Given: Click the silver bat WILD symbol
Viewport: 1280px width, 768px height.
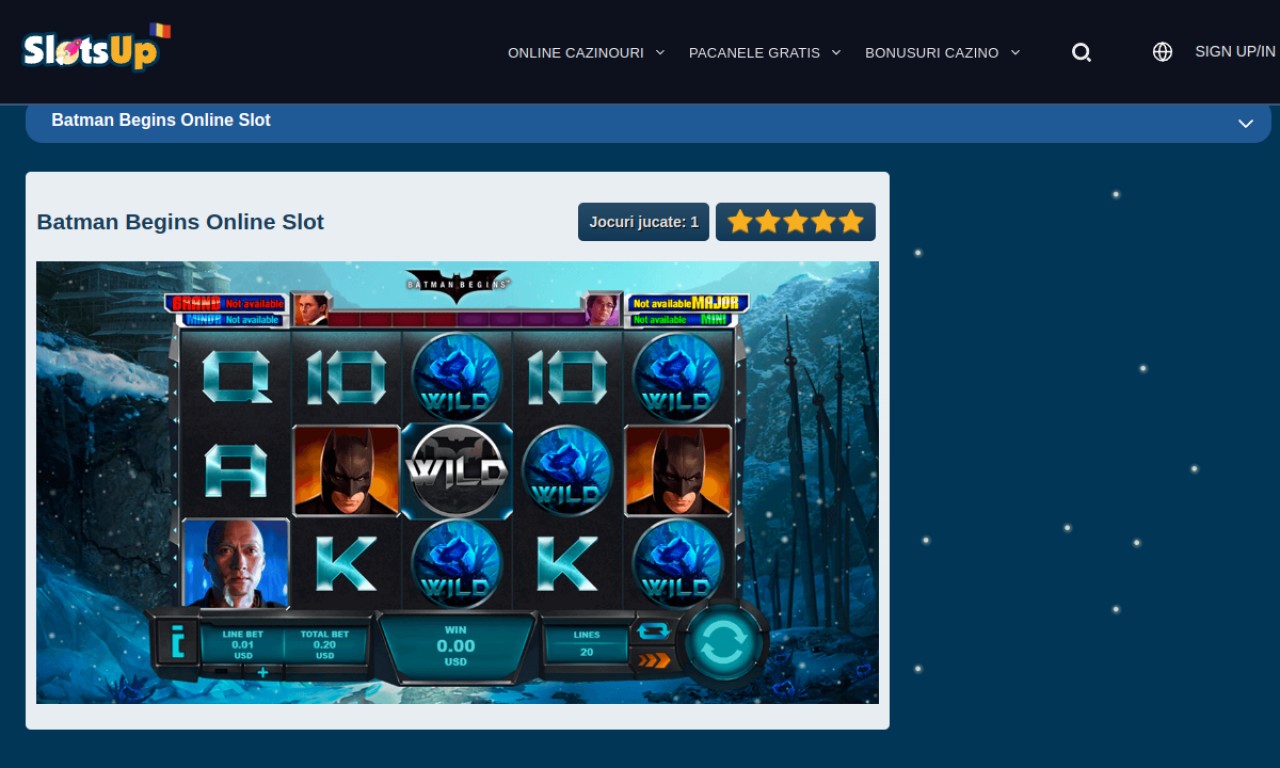Looking at the screenshot, I should coord(457,471).
